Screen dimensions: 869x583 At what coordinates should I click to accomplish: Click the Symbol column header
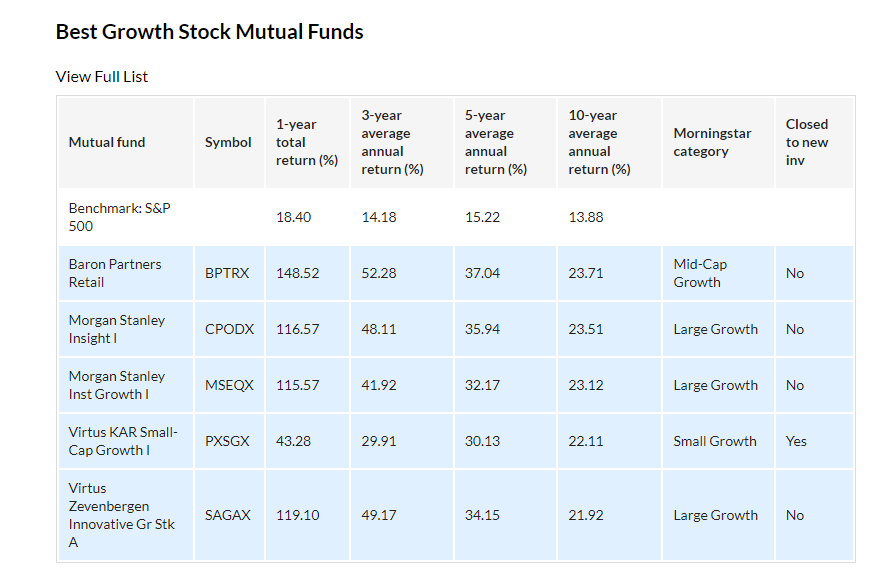[x=228, y=142]
